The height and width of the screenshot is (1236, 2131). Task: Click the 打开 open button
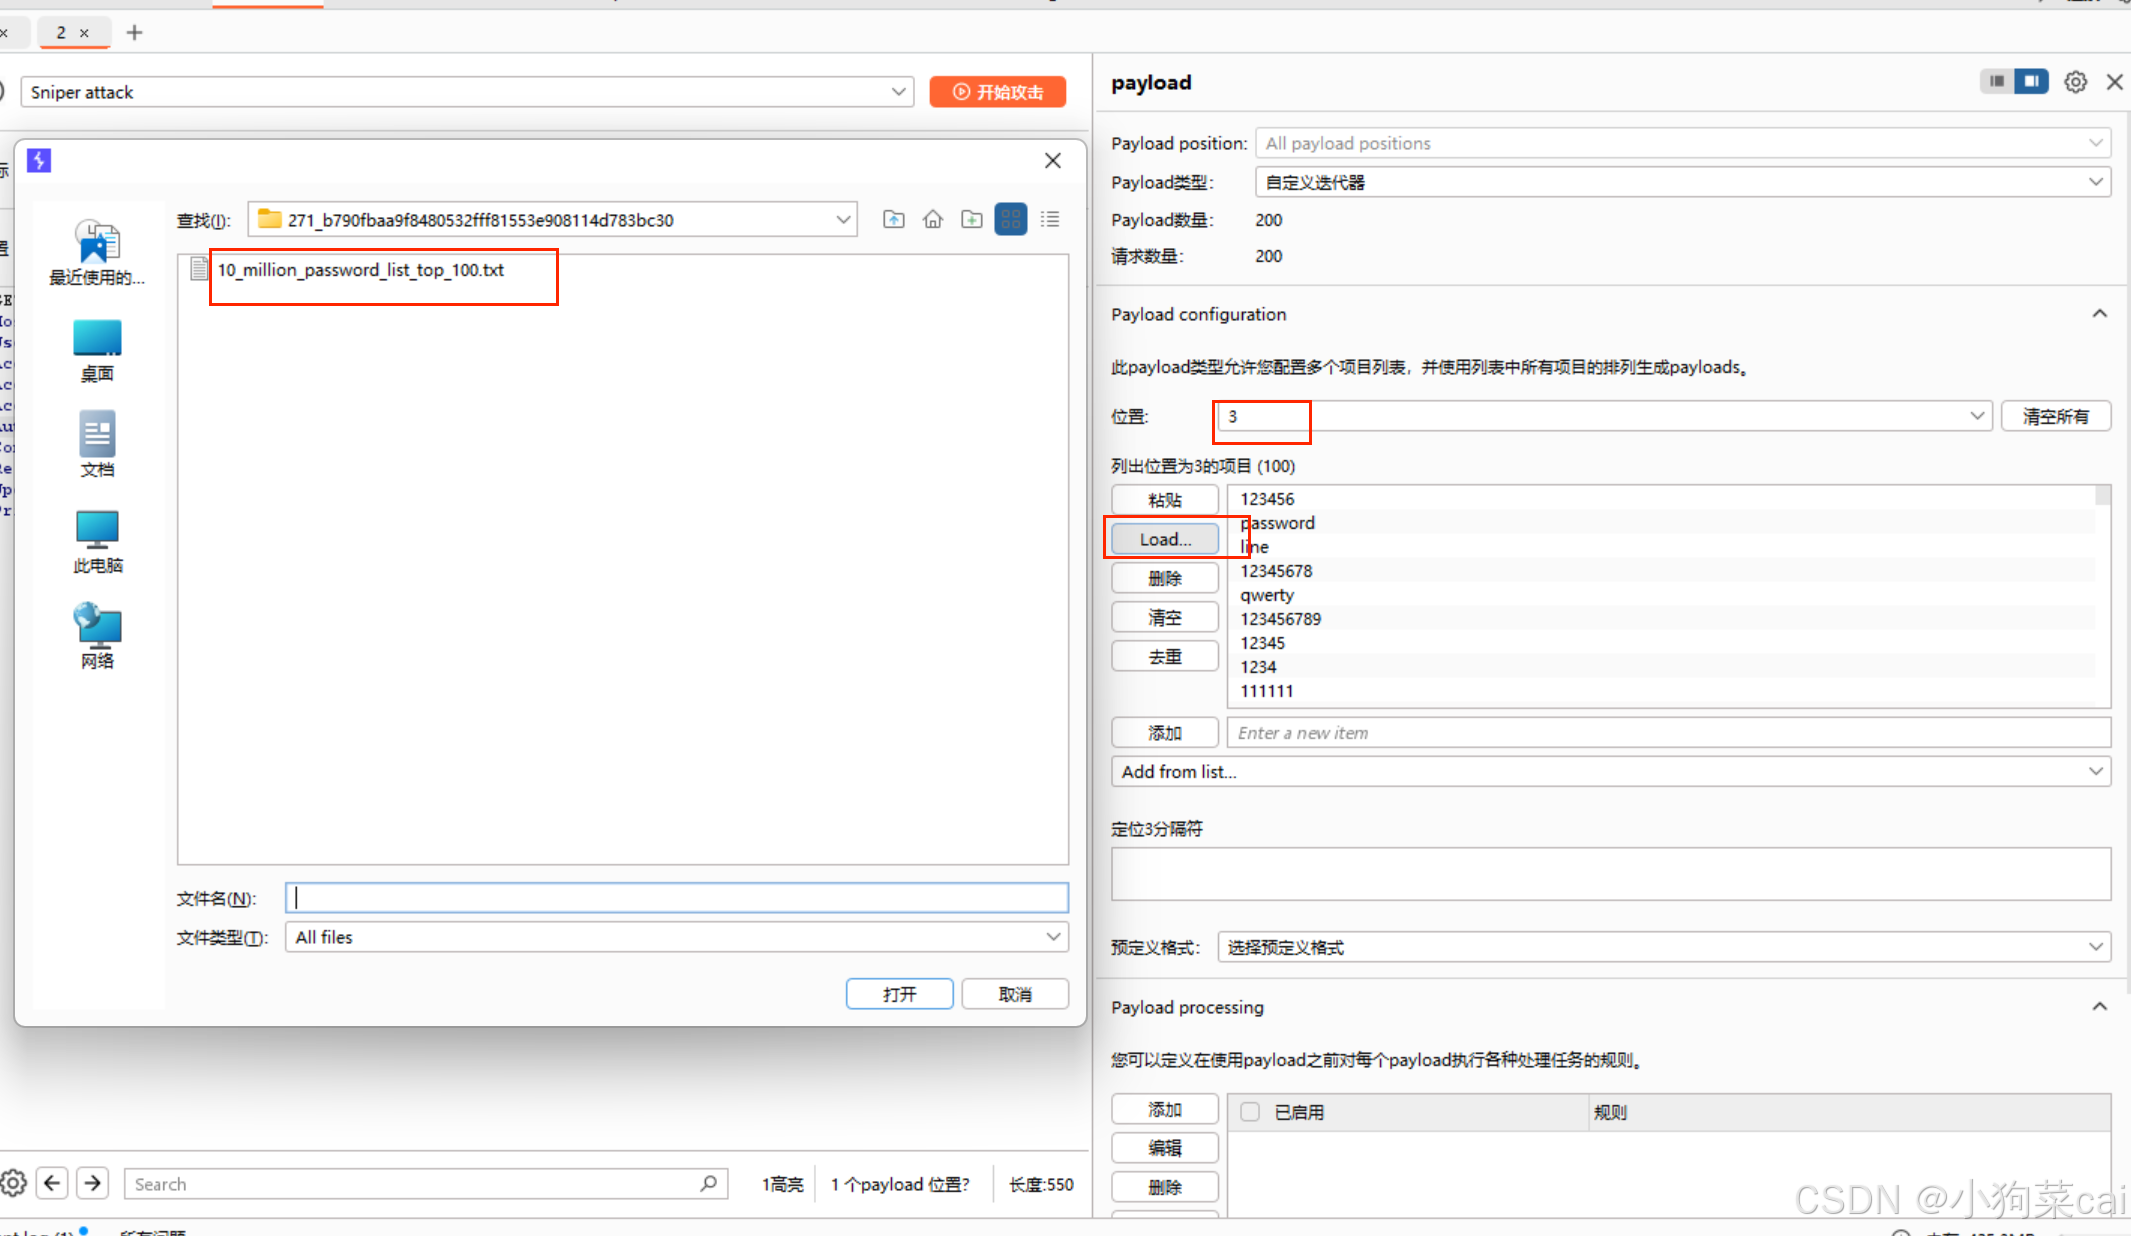point(899,994)
